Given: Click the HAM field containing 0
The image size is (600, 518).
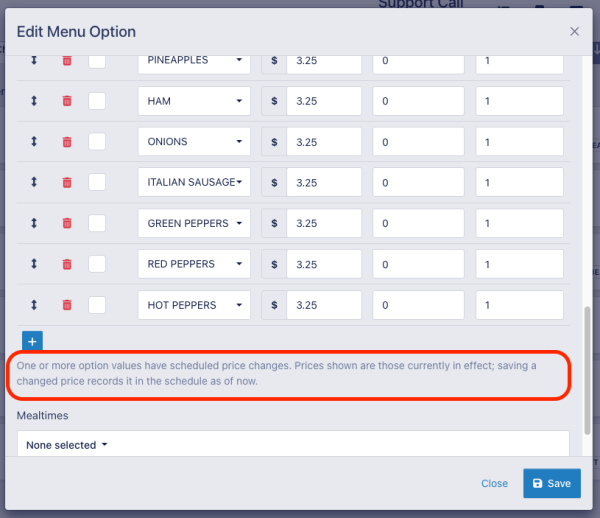Looking at the screenshot, I should (x=418, y=101).
